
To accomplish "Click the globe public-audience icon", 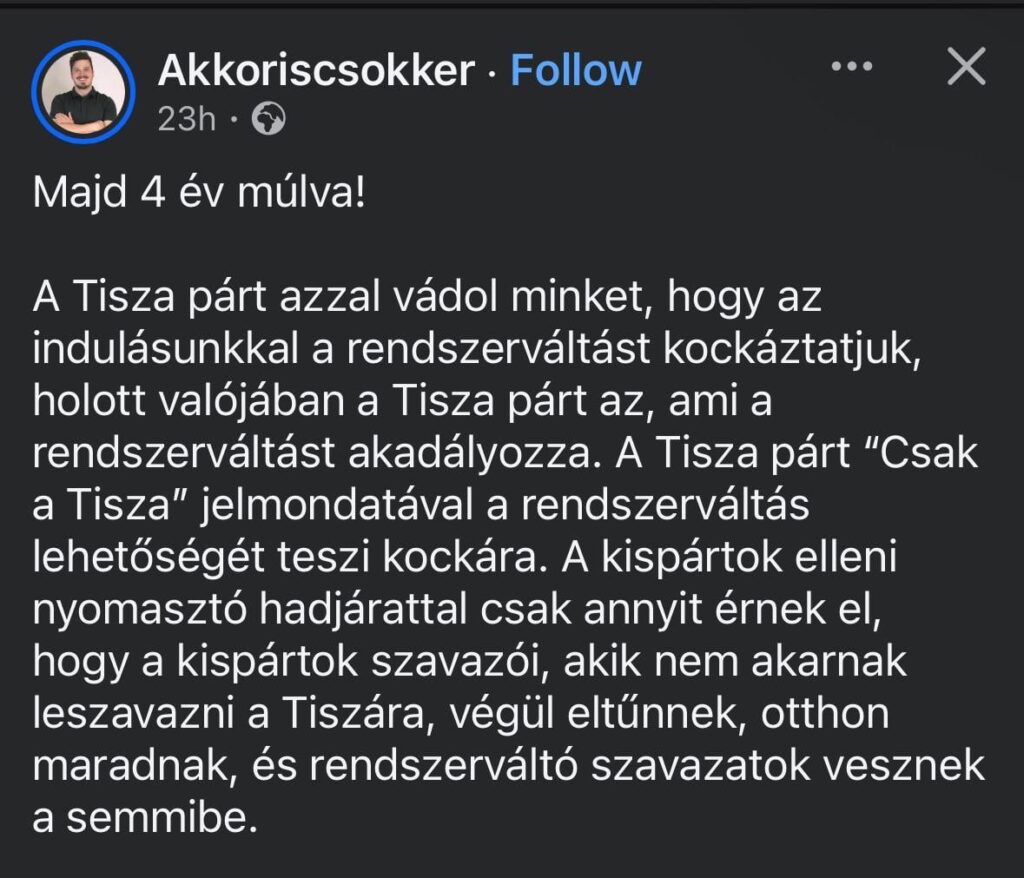I will coord(268,120).
